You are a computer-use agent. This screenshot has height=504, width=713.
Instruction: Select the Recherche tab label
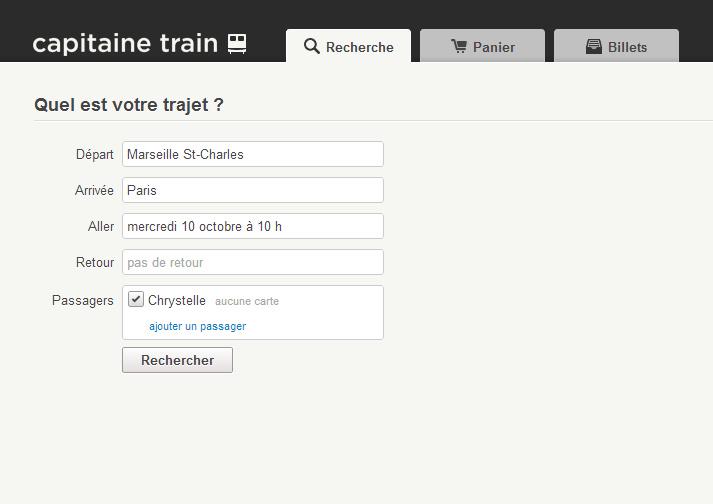coord(360,47)
